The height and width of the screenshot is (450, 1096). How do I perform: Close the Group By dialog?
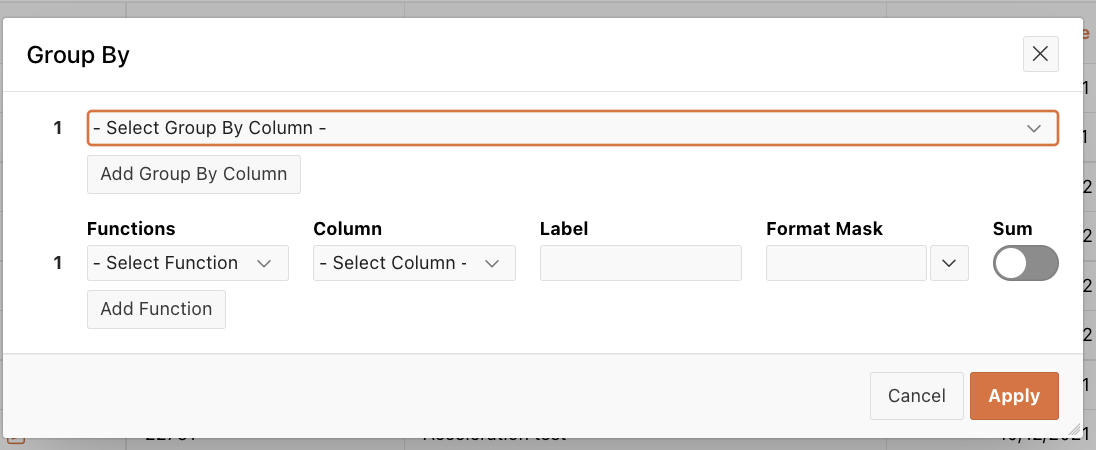1040,54
